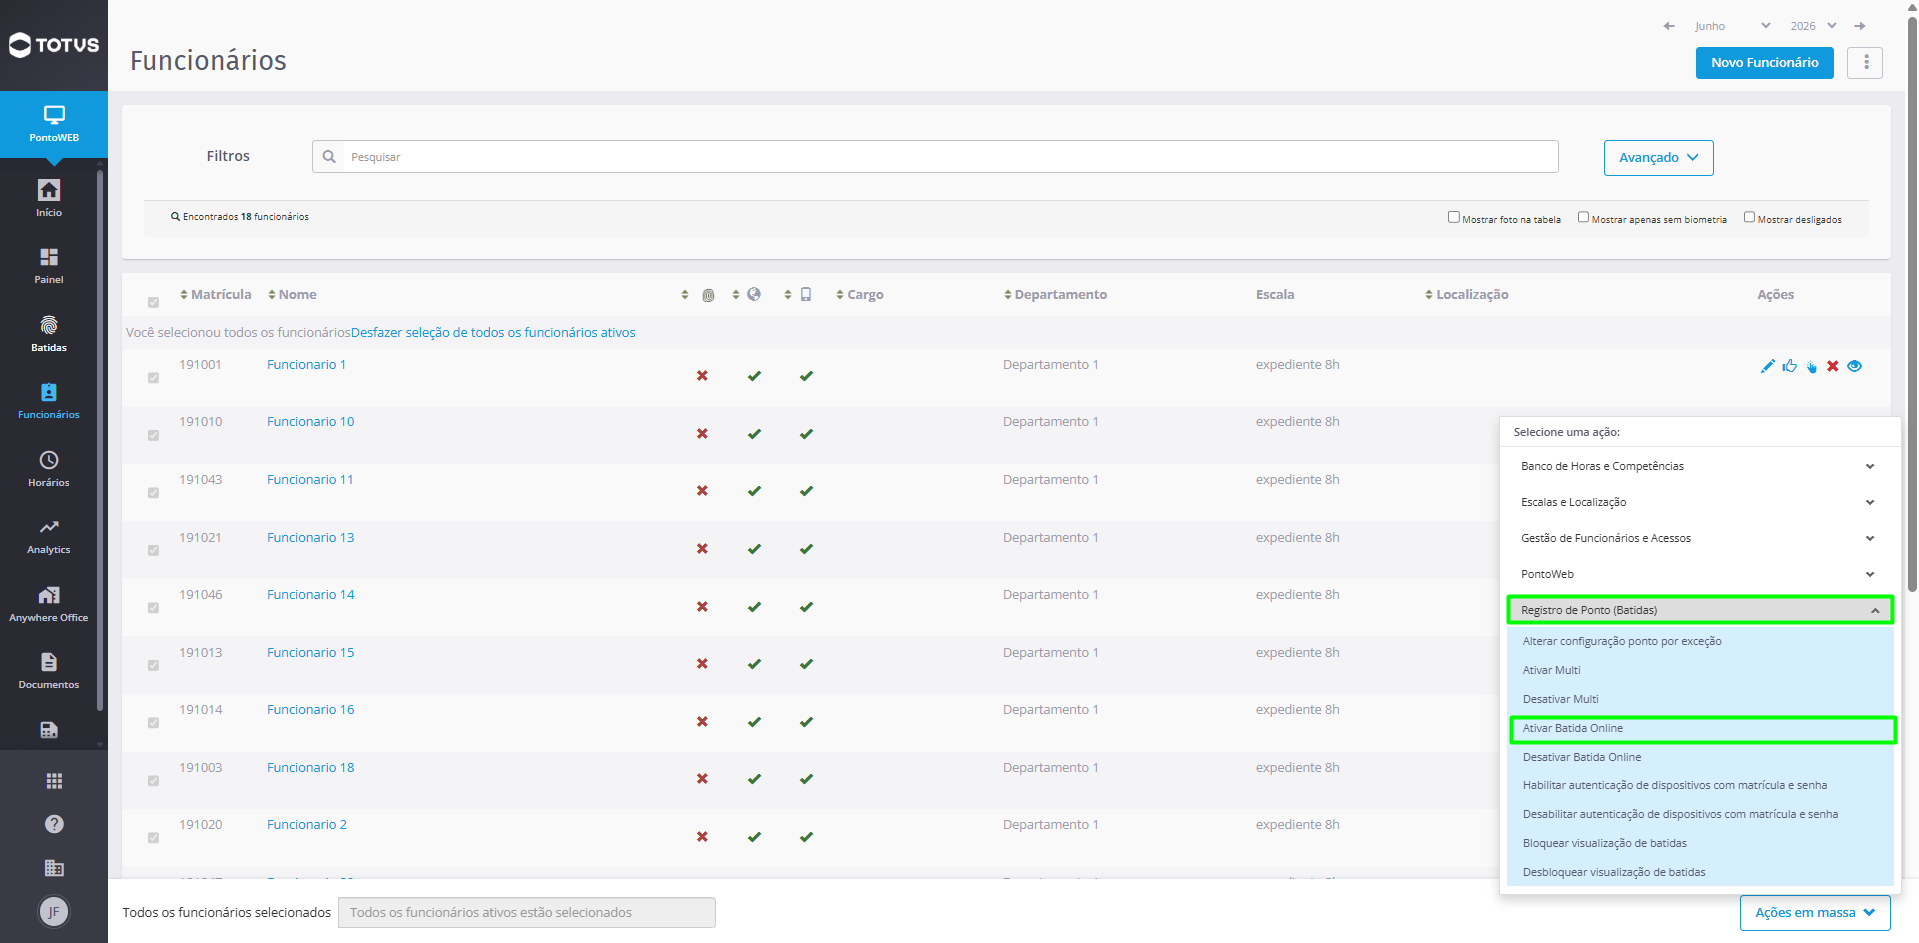Open the apps grid icon in the sidebar
The height and width of the screenshot is (943, 1919).
pyautogui.click(x=54, y=781)
